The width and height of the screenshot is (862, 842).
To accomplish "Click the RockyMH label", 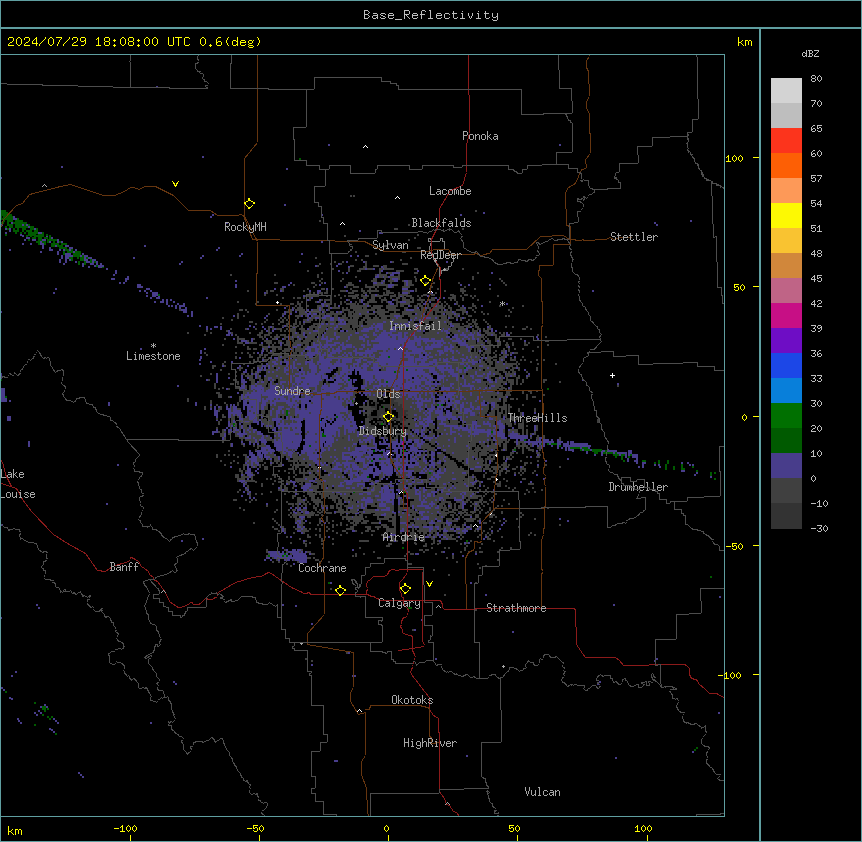I will click(245, 227).
